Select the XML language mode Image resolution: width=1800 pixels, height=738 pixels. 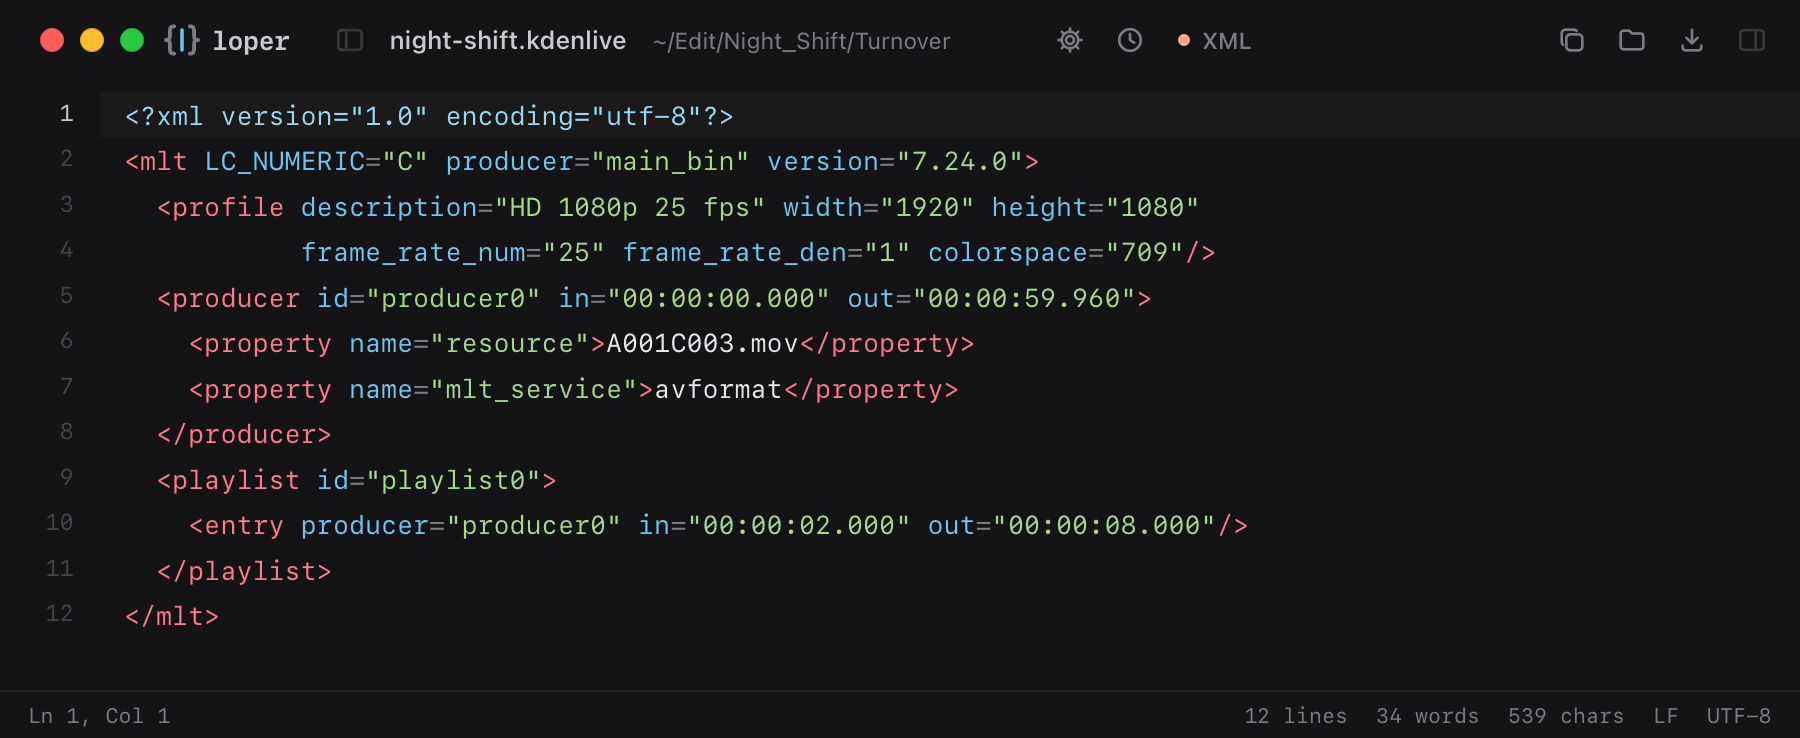1214,41
